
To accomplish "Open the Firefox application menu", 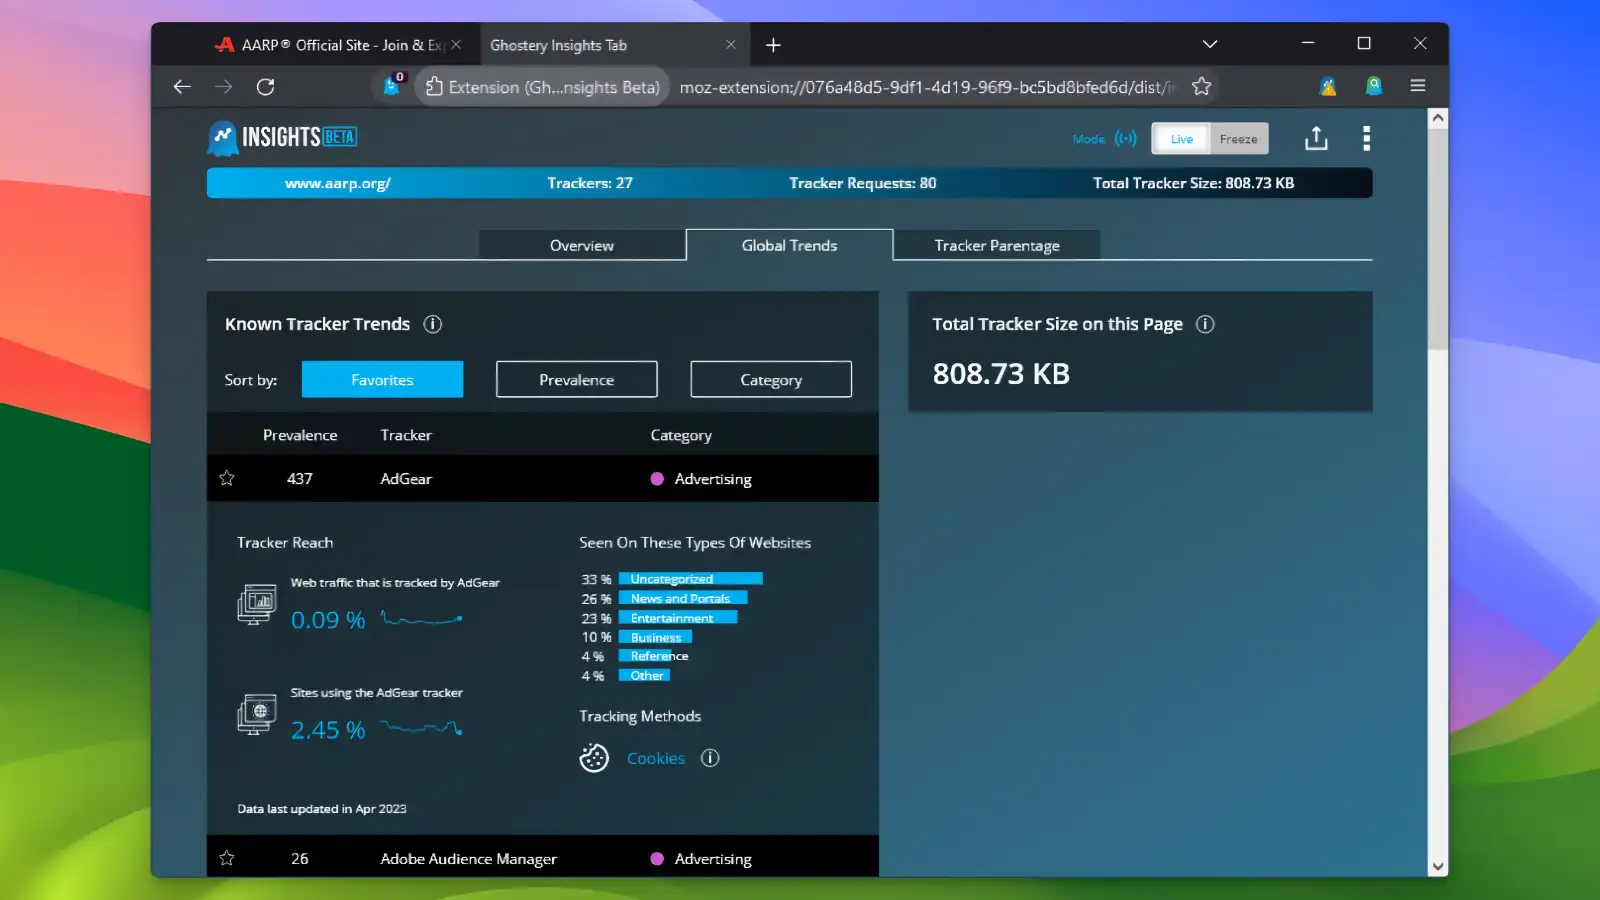I will tap(1417, 86).
